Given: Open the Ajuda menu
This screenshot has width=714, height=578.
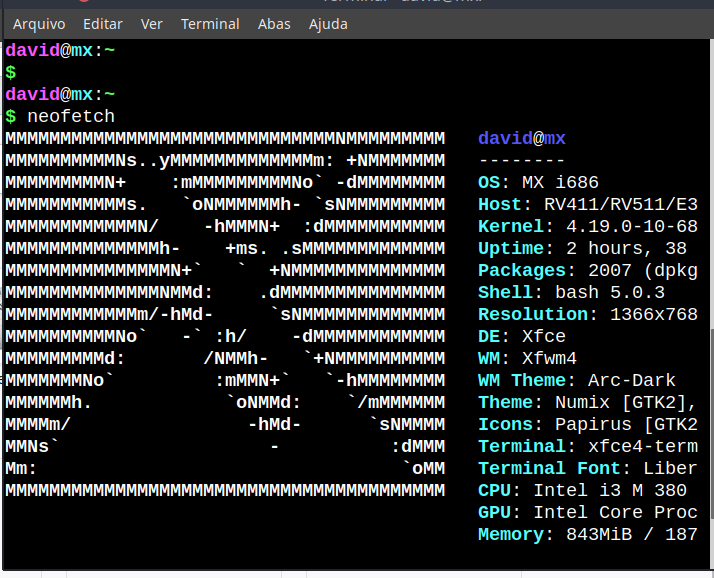Looking at the screenshot, I should tap(328, 24).
